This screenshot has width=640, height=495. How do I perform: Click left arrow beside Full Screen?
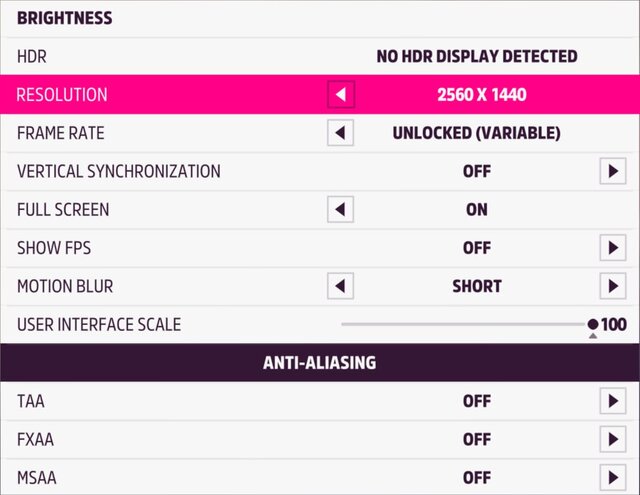click(341, 210)
